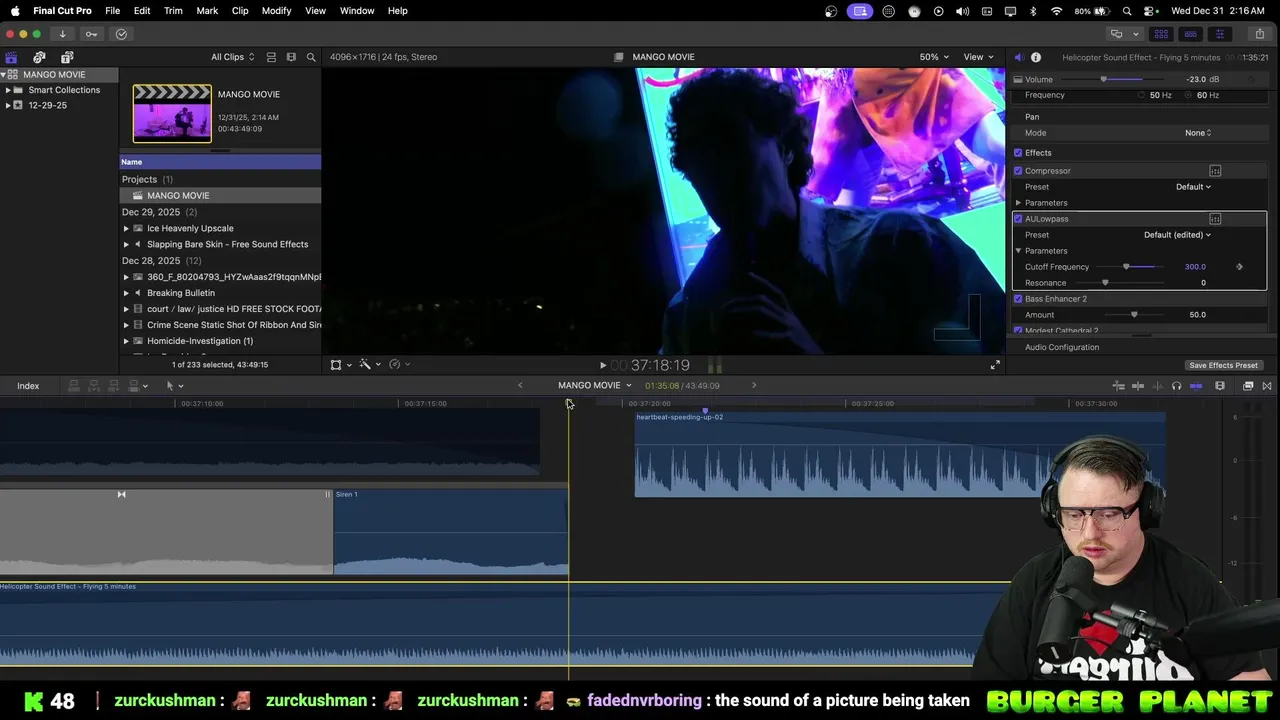Toggle filmstrip/list view icon in browser
This screenshot has height=720, width=1280.
tap(291, 57)
